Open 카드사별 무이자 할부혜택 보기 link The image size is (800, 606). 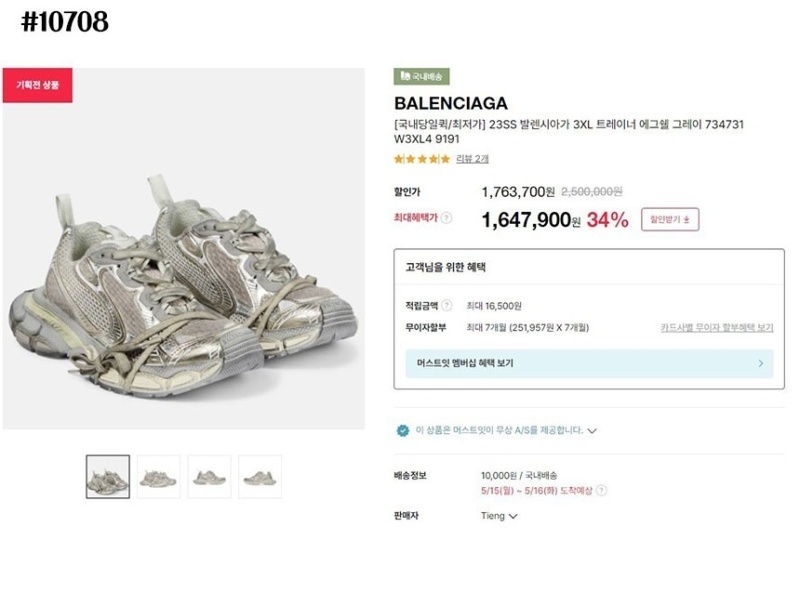click(x=716, y=328)
